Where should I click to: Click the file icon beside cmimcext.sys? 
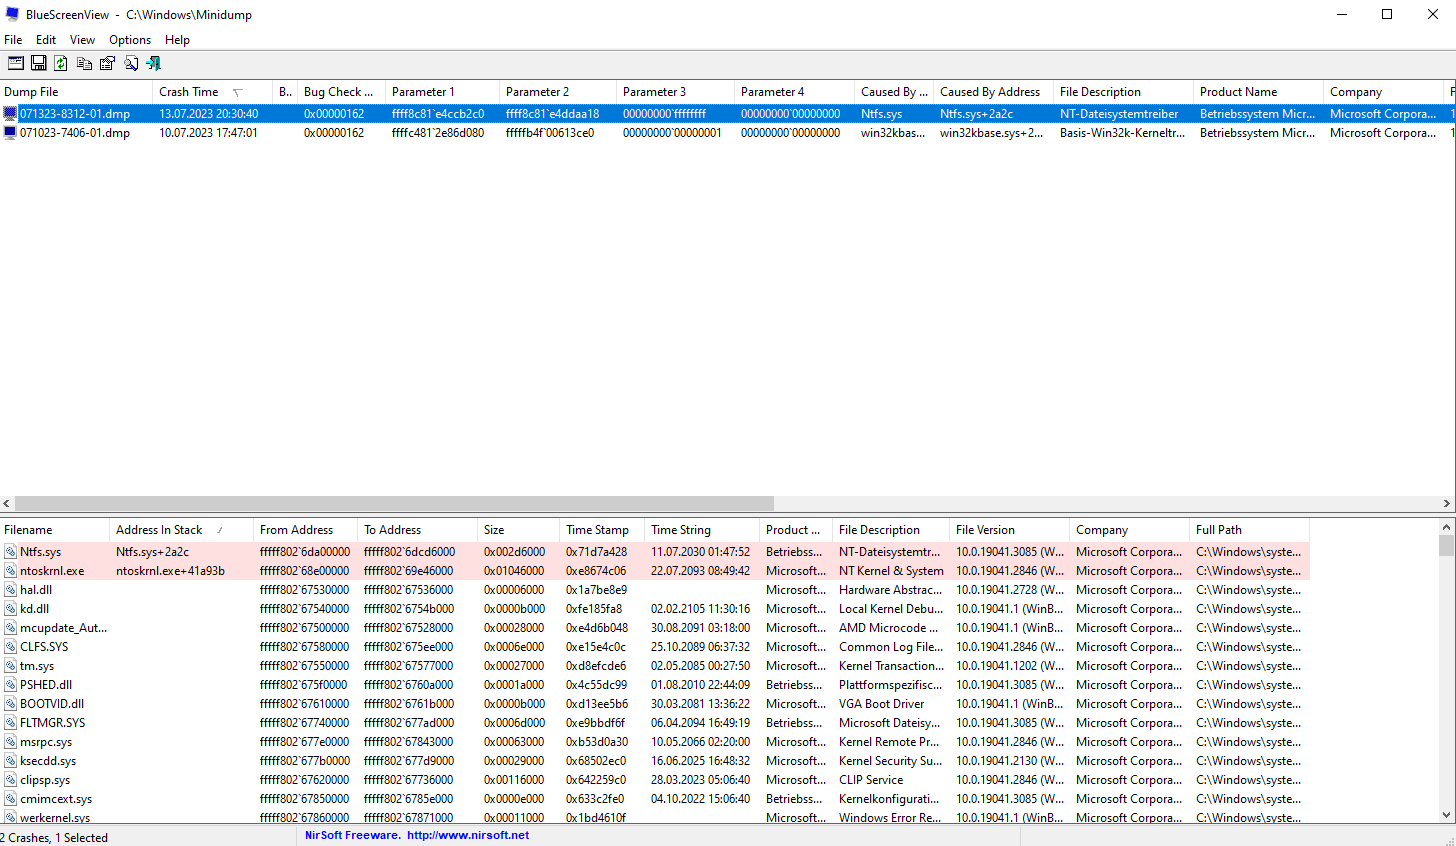(10, 799)
